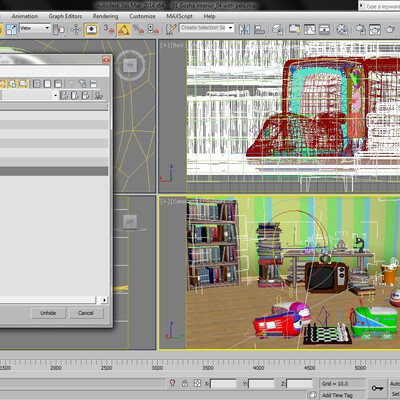Toggle the Percent Snap button
This screenshot has height=400, width=400.
(x=138, y=30)
